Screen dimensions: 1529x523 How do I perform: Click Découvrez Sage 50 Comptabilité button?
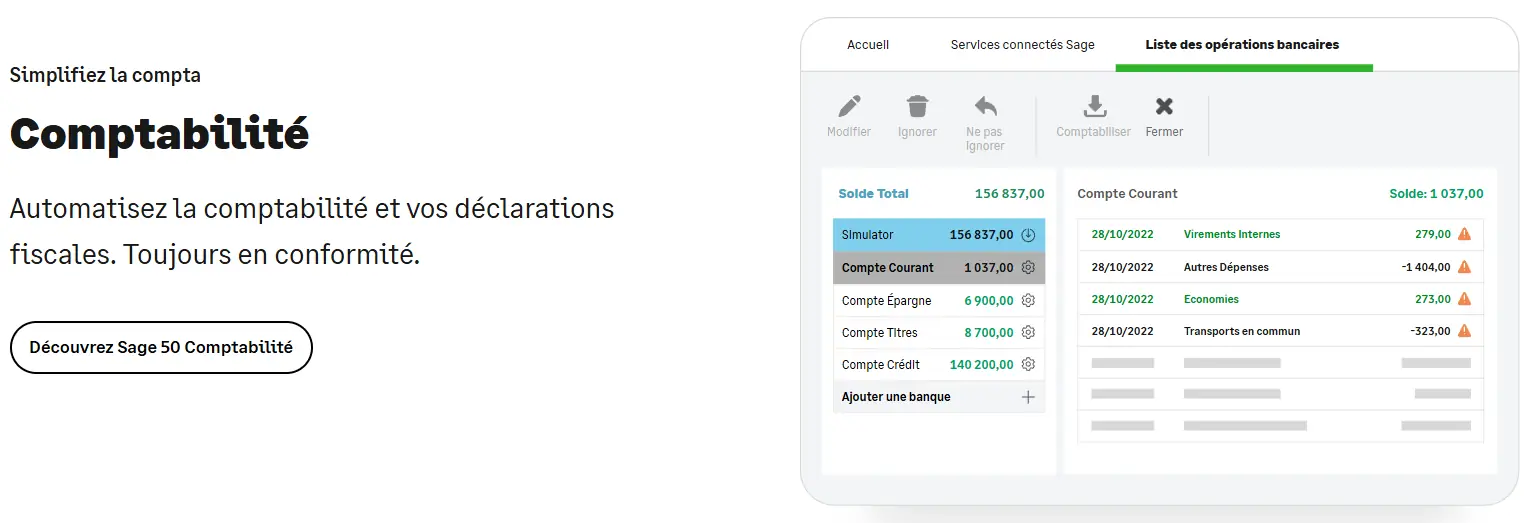click(161, 348)
